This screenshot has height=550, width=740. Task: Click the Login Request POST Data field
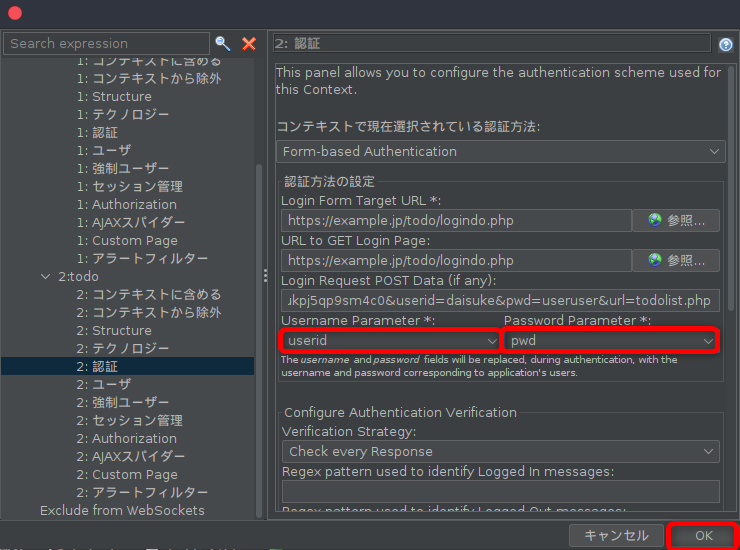(x=500, y=300)
